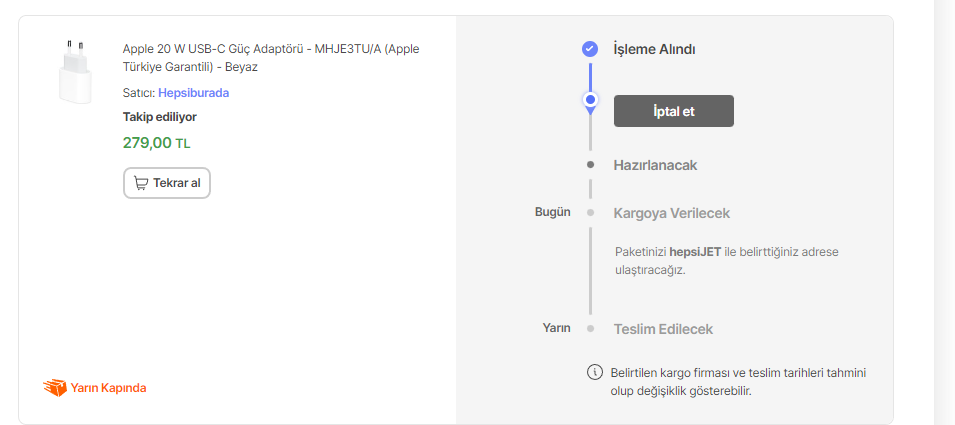Click the Teslim Edilecek step label

point(663,329)
